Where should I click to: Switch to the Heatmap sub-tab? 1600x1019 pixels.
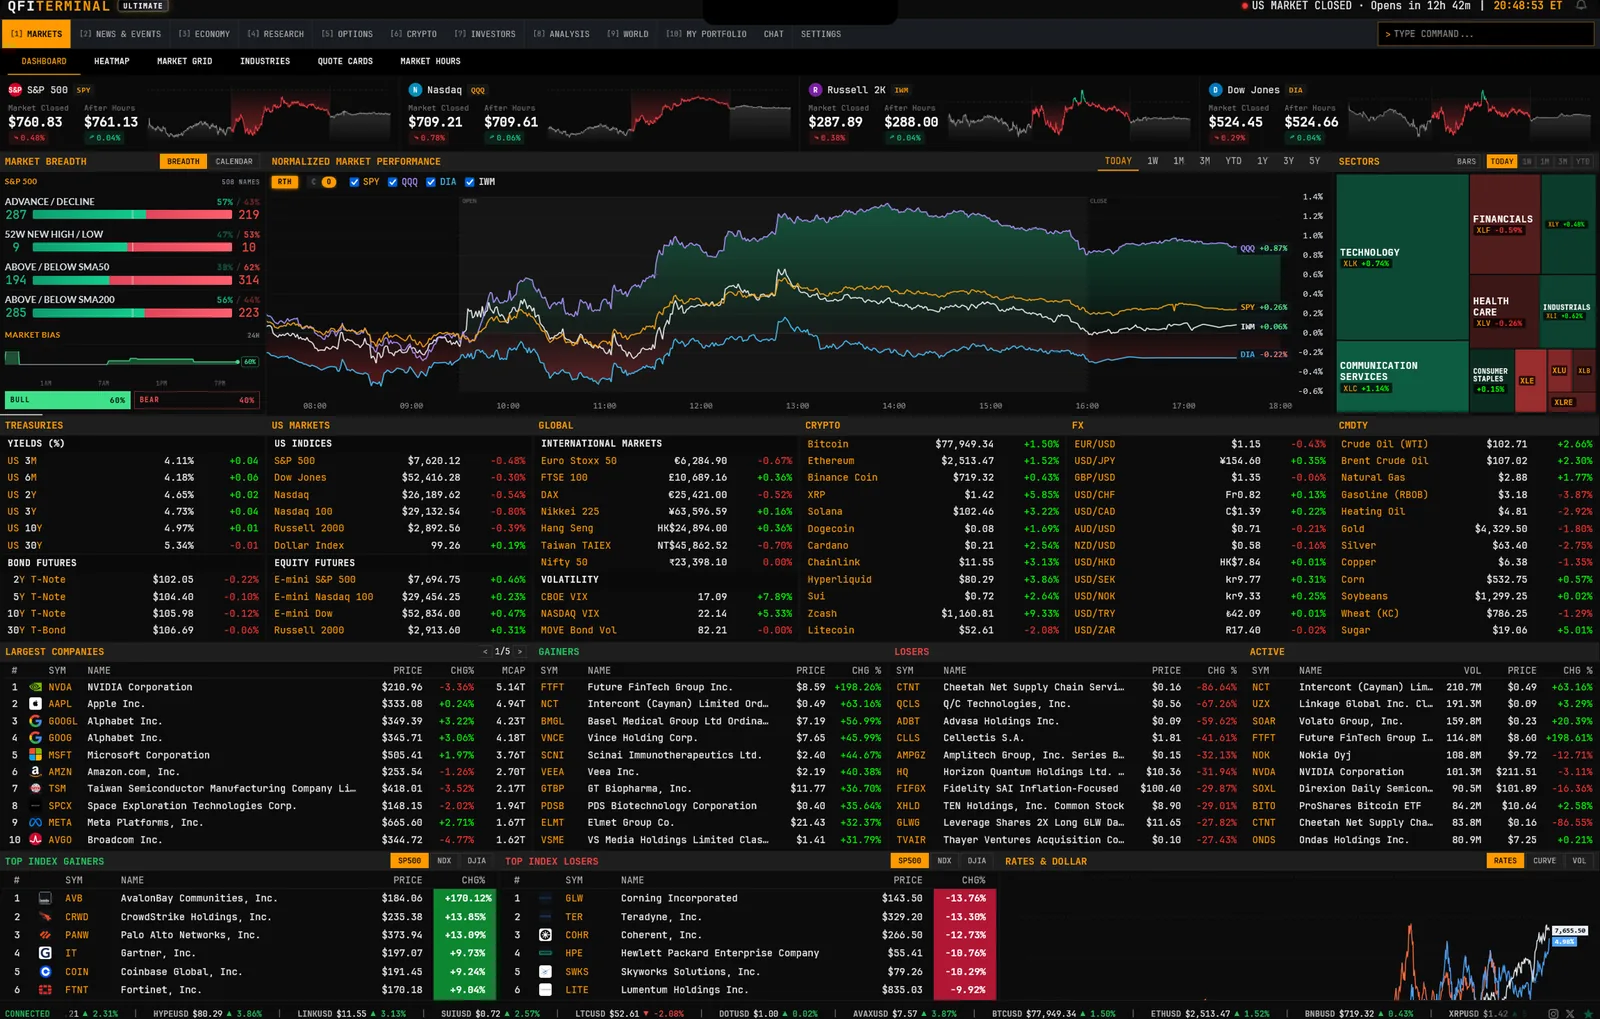(x=112, y=61)
